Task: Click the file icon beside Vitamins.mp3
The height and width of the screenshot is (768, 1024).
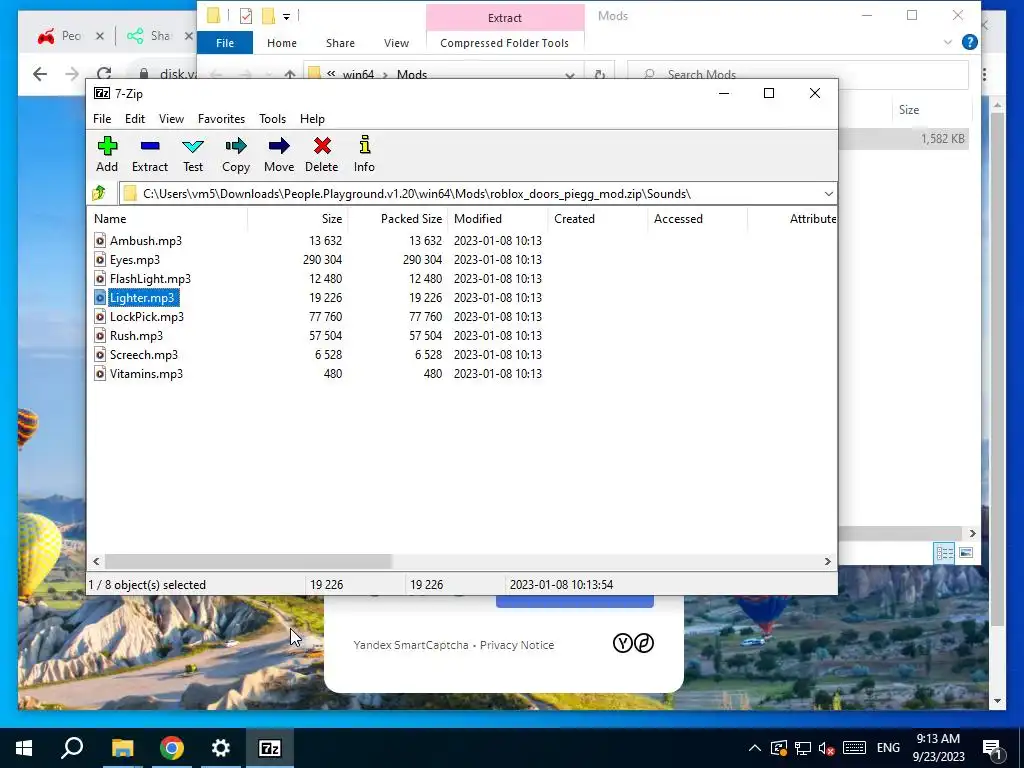Action: (x=100, y=373)
